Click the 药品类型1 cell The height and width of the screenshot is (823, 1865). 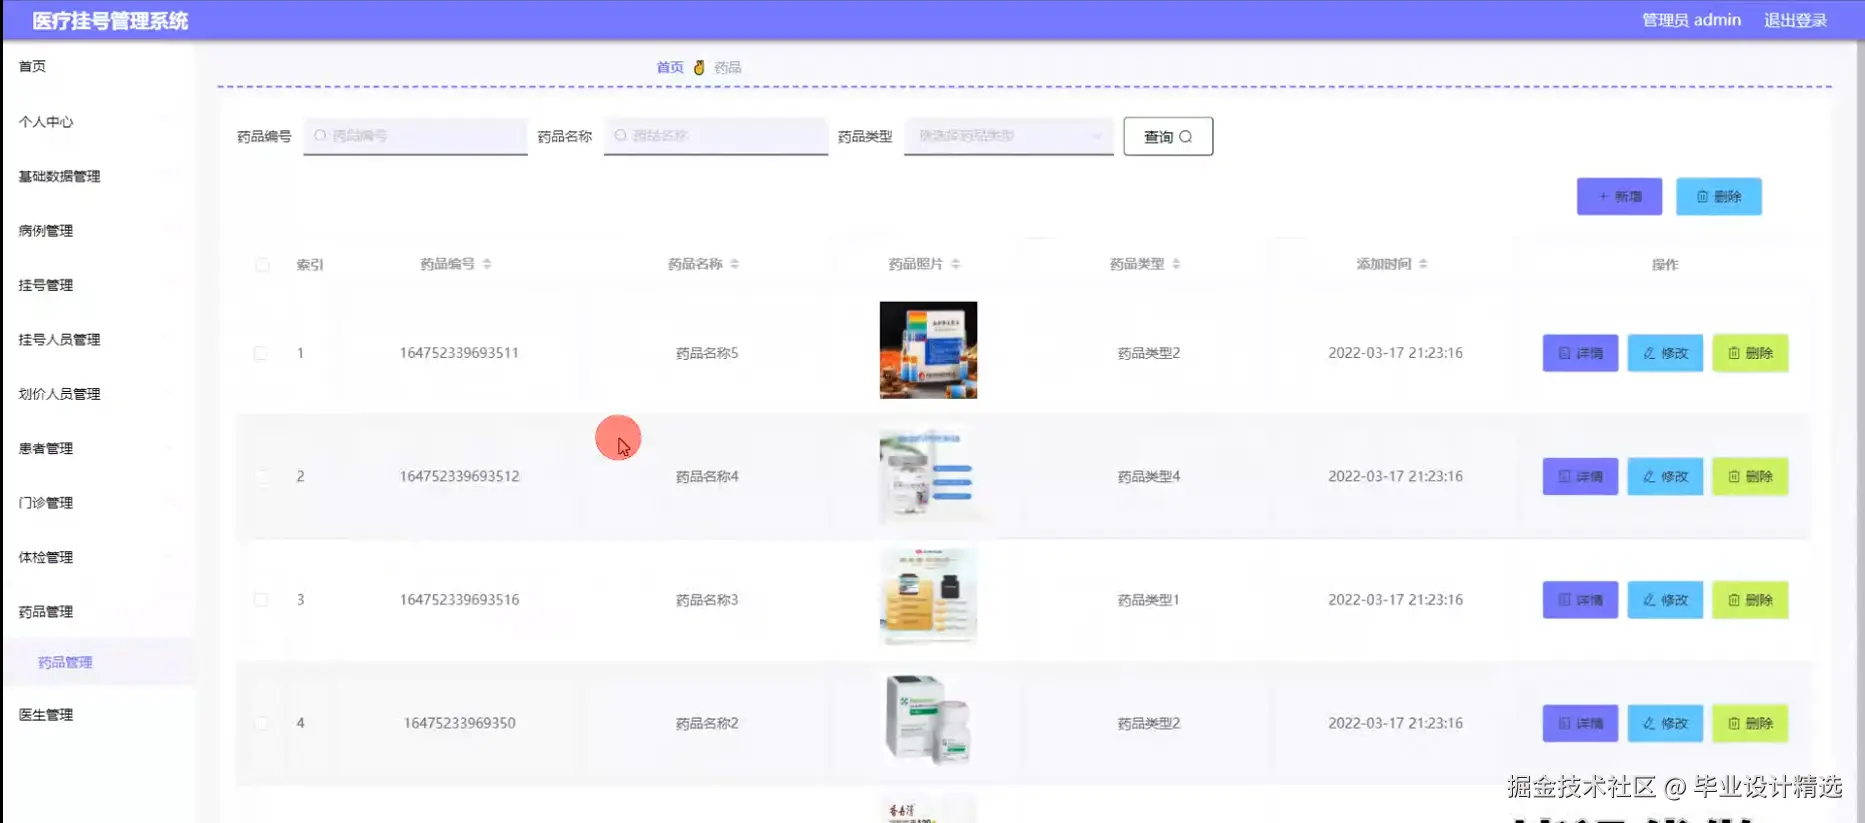point(1148,600)
